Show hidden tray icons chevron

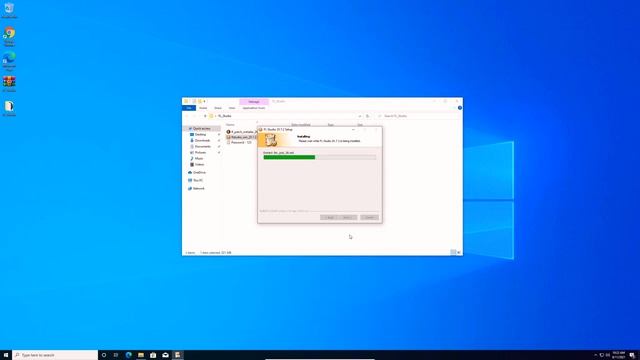595,355
